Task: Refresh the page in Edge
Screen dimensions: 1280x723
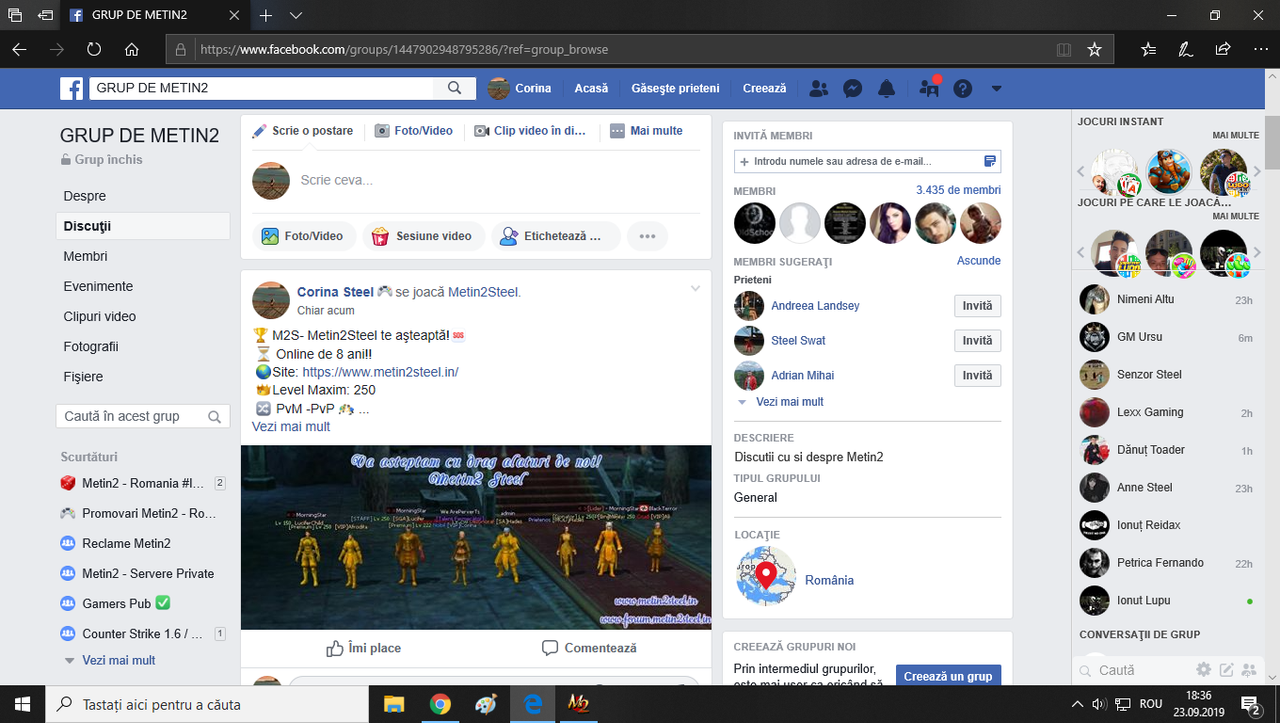Action: [x=94, y=49]
